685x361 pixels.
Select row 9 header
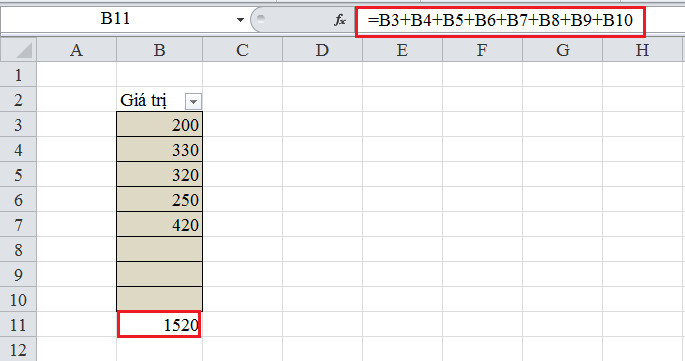(18, 274)
